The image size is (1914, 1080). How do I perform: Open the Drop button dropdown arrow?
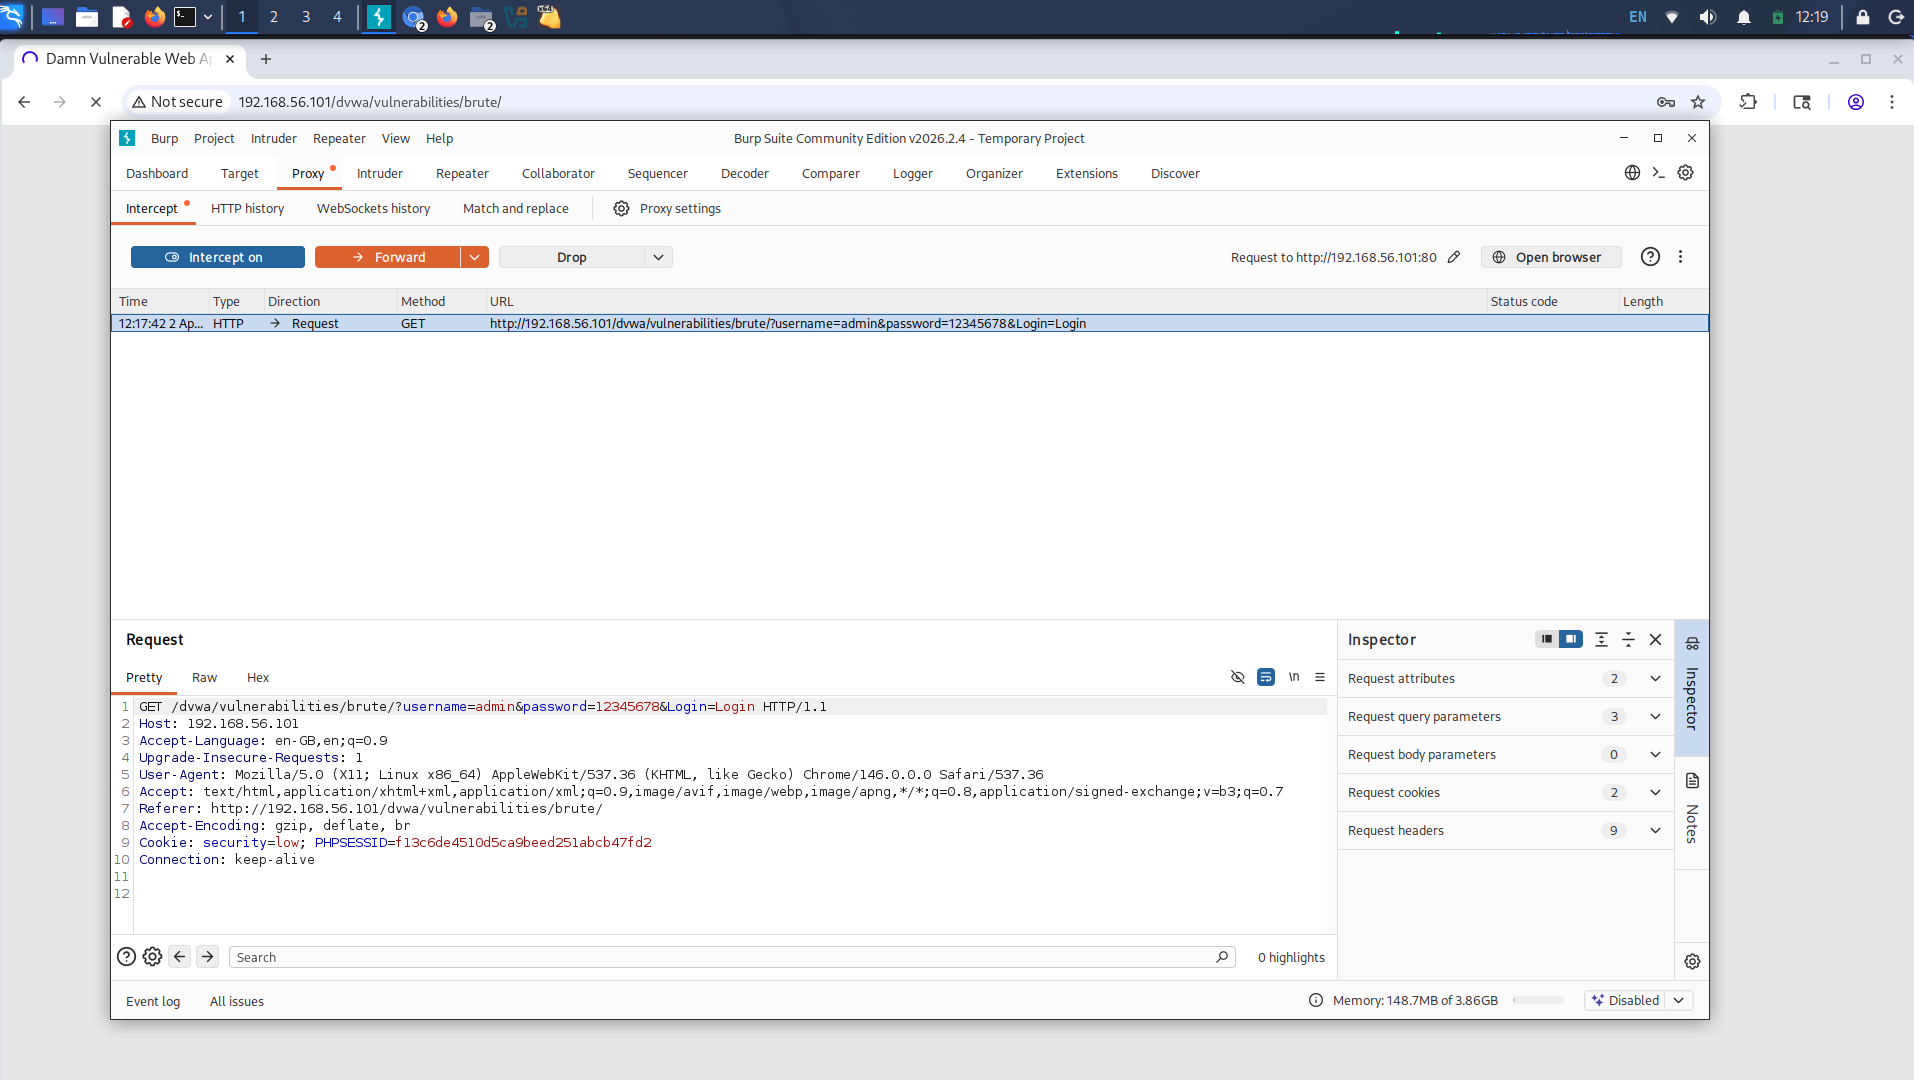tap(658, 257)
